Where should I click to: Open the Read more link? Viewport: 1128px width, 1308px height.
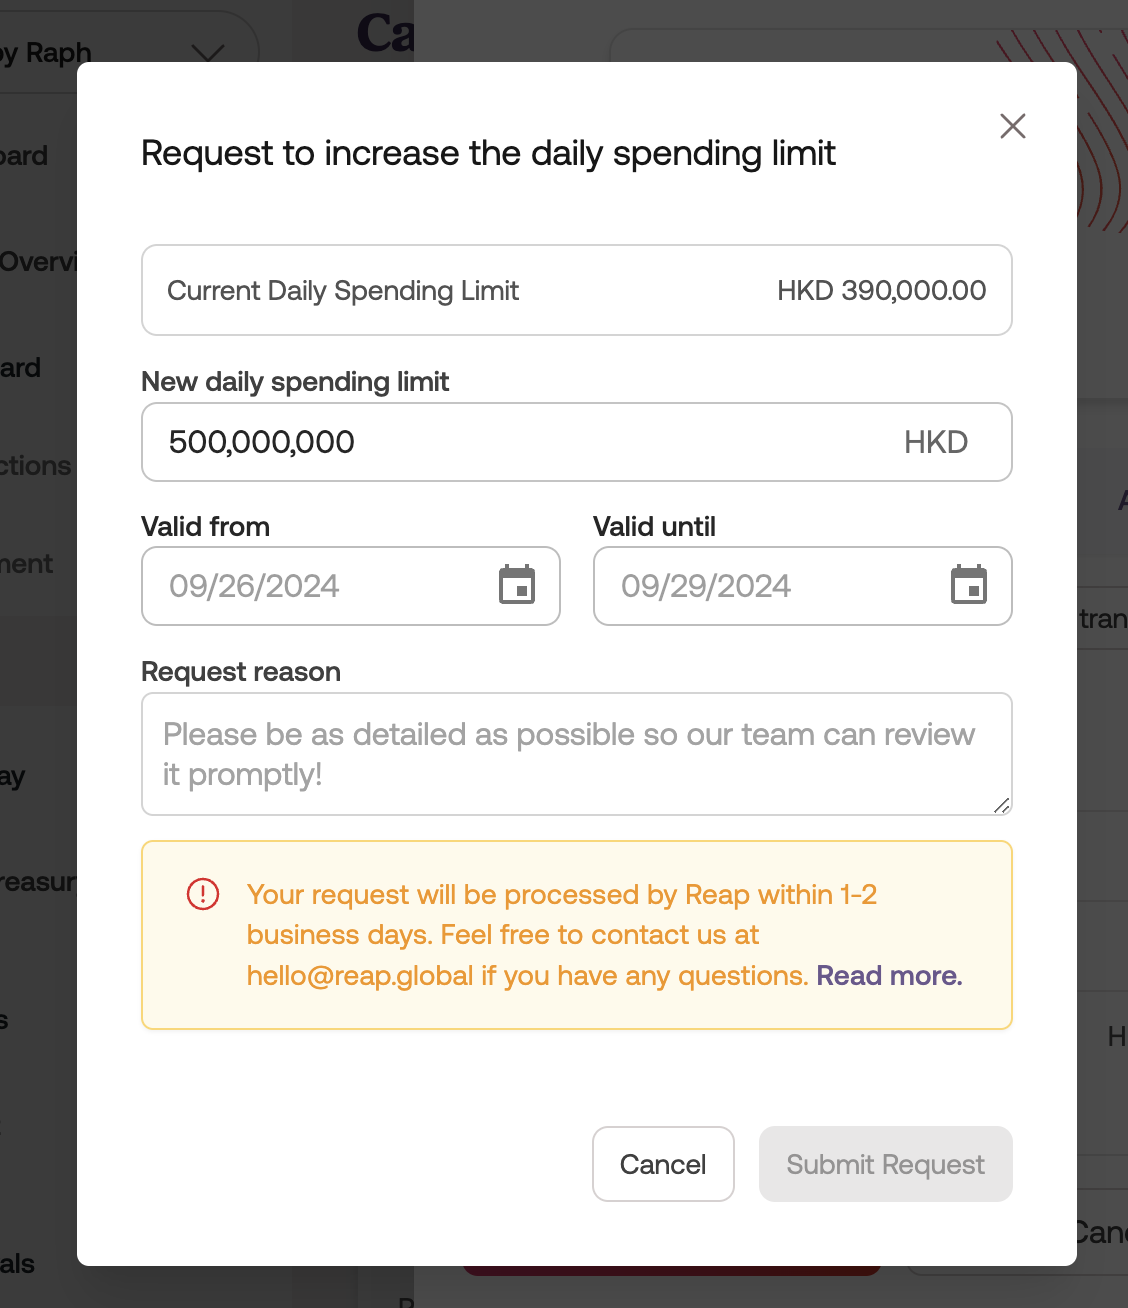[889, 976]
